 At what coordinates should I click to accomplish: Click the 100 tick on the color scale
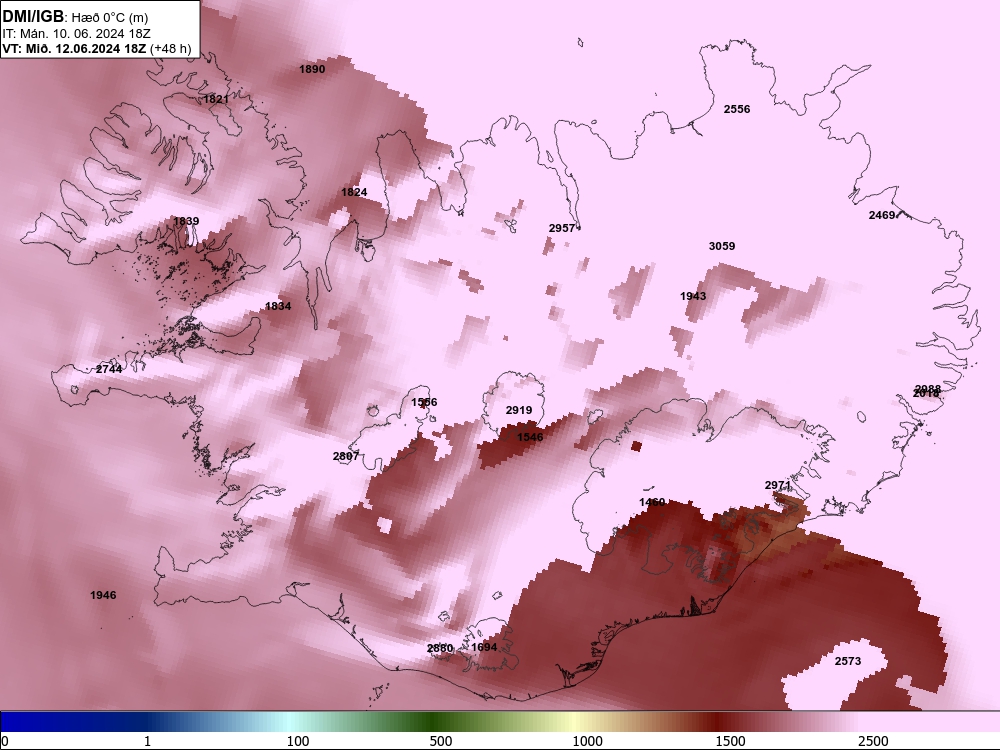point(298,741)
